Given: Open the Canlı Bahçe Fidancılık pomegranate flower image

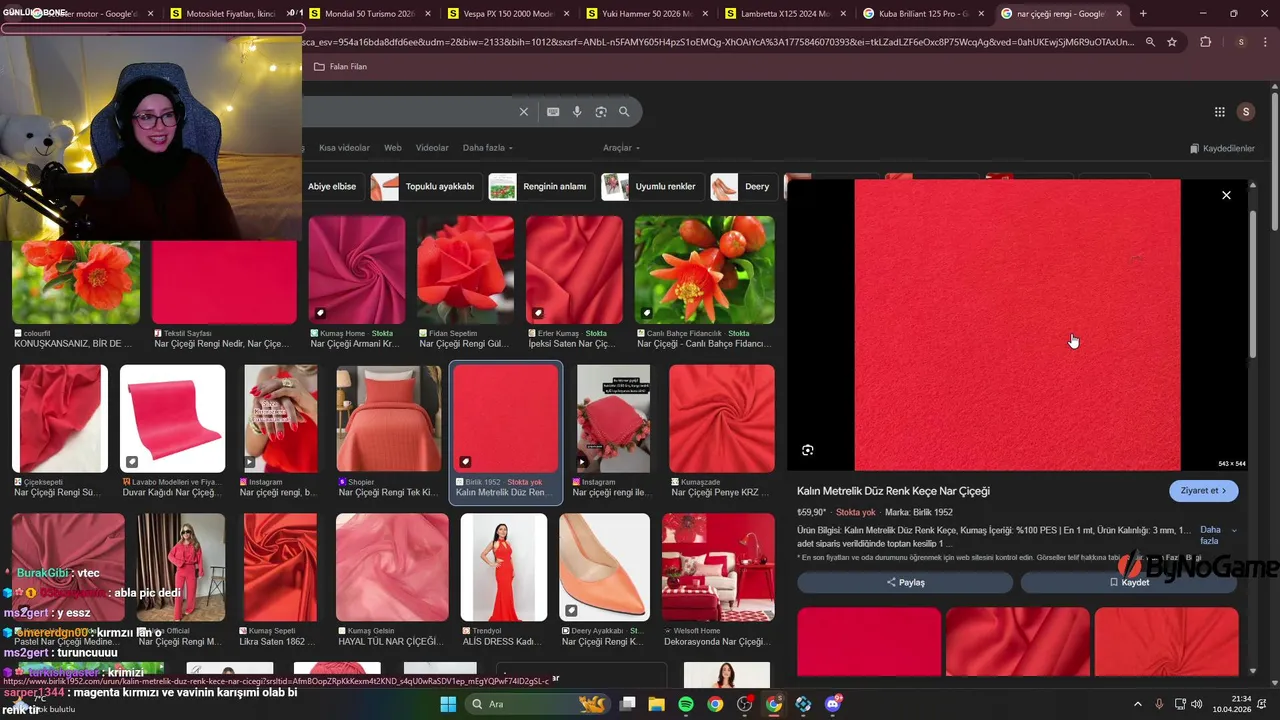Looking at the screenshot, I should (704, 270).
